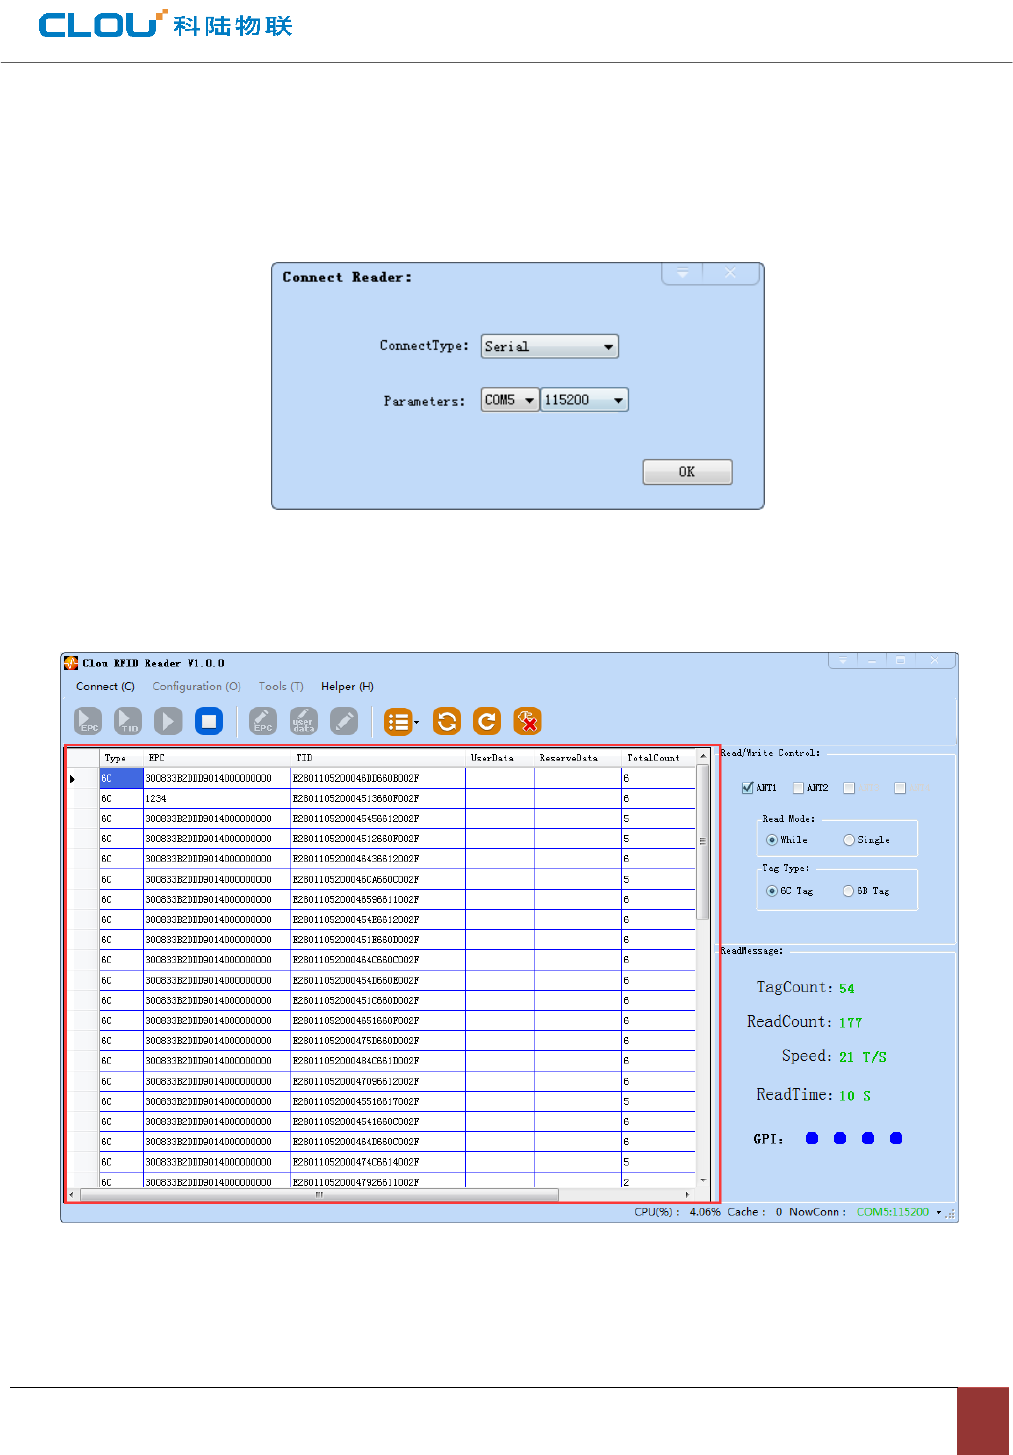Click the UserData column header
The image size is (1013, 1455).
point(500,758)
